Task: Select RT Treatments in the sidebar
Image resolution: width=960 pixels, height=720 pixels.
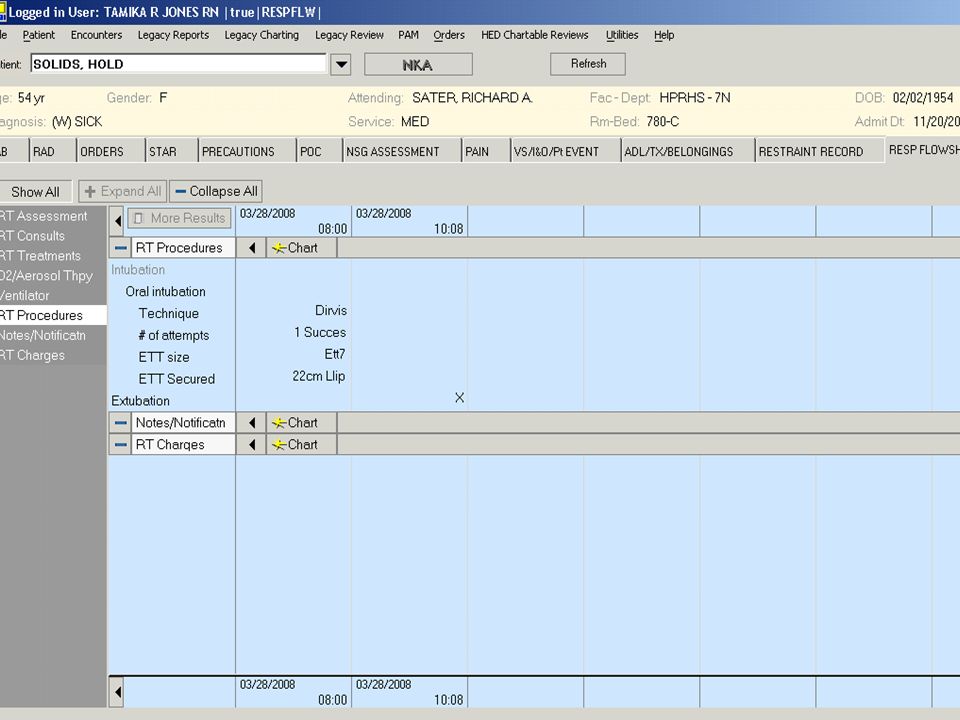Action: 53,256
